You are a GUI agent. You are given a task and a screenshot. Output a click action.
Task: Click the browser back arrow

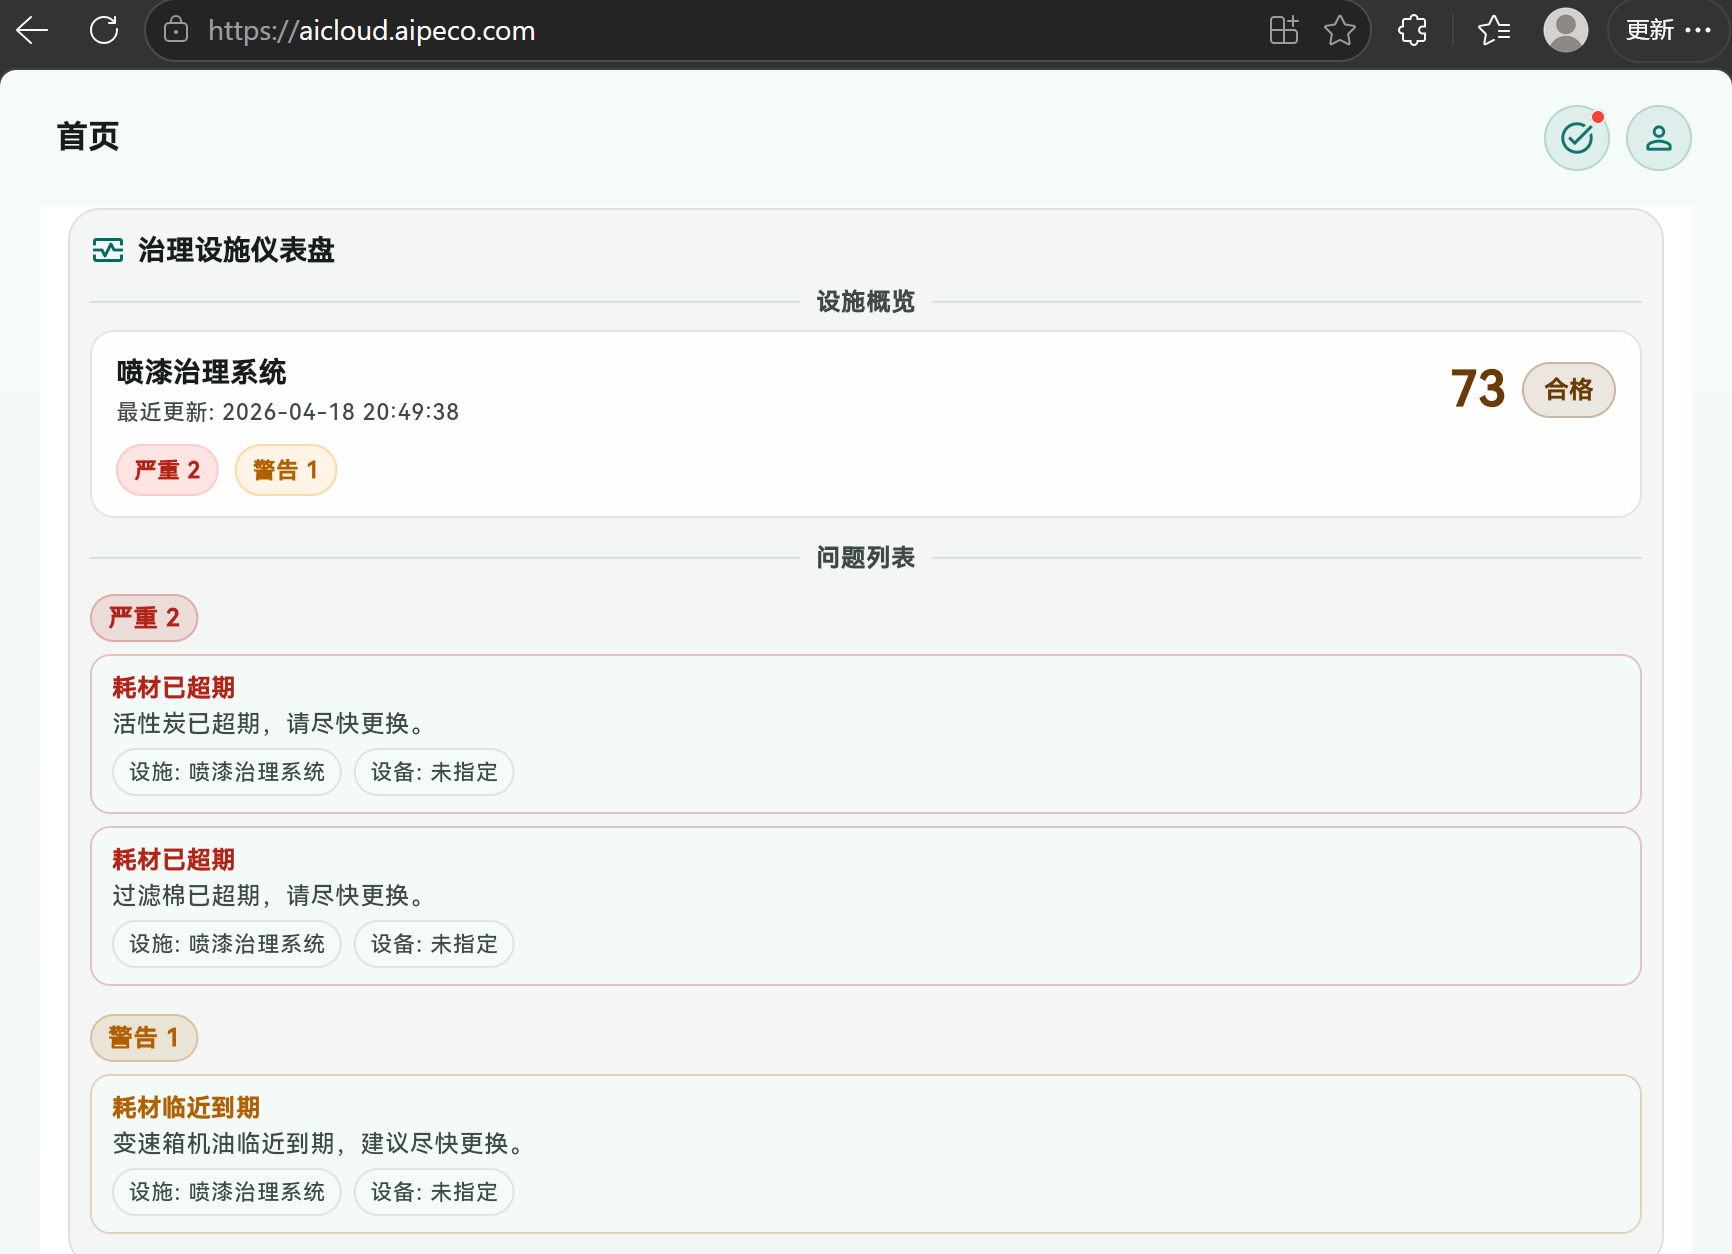click(32, 31)
